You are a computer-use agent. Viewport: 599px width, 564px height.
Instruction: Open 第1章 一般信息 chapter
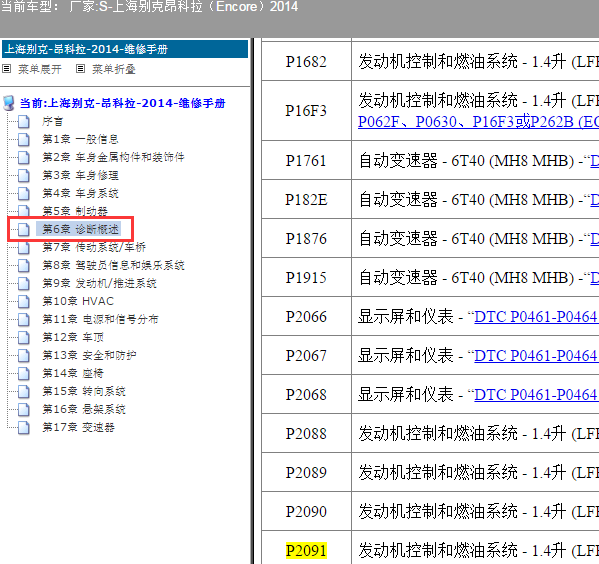click(80, 139)
